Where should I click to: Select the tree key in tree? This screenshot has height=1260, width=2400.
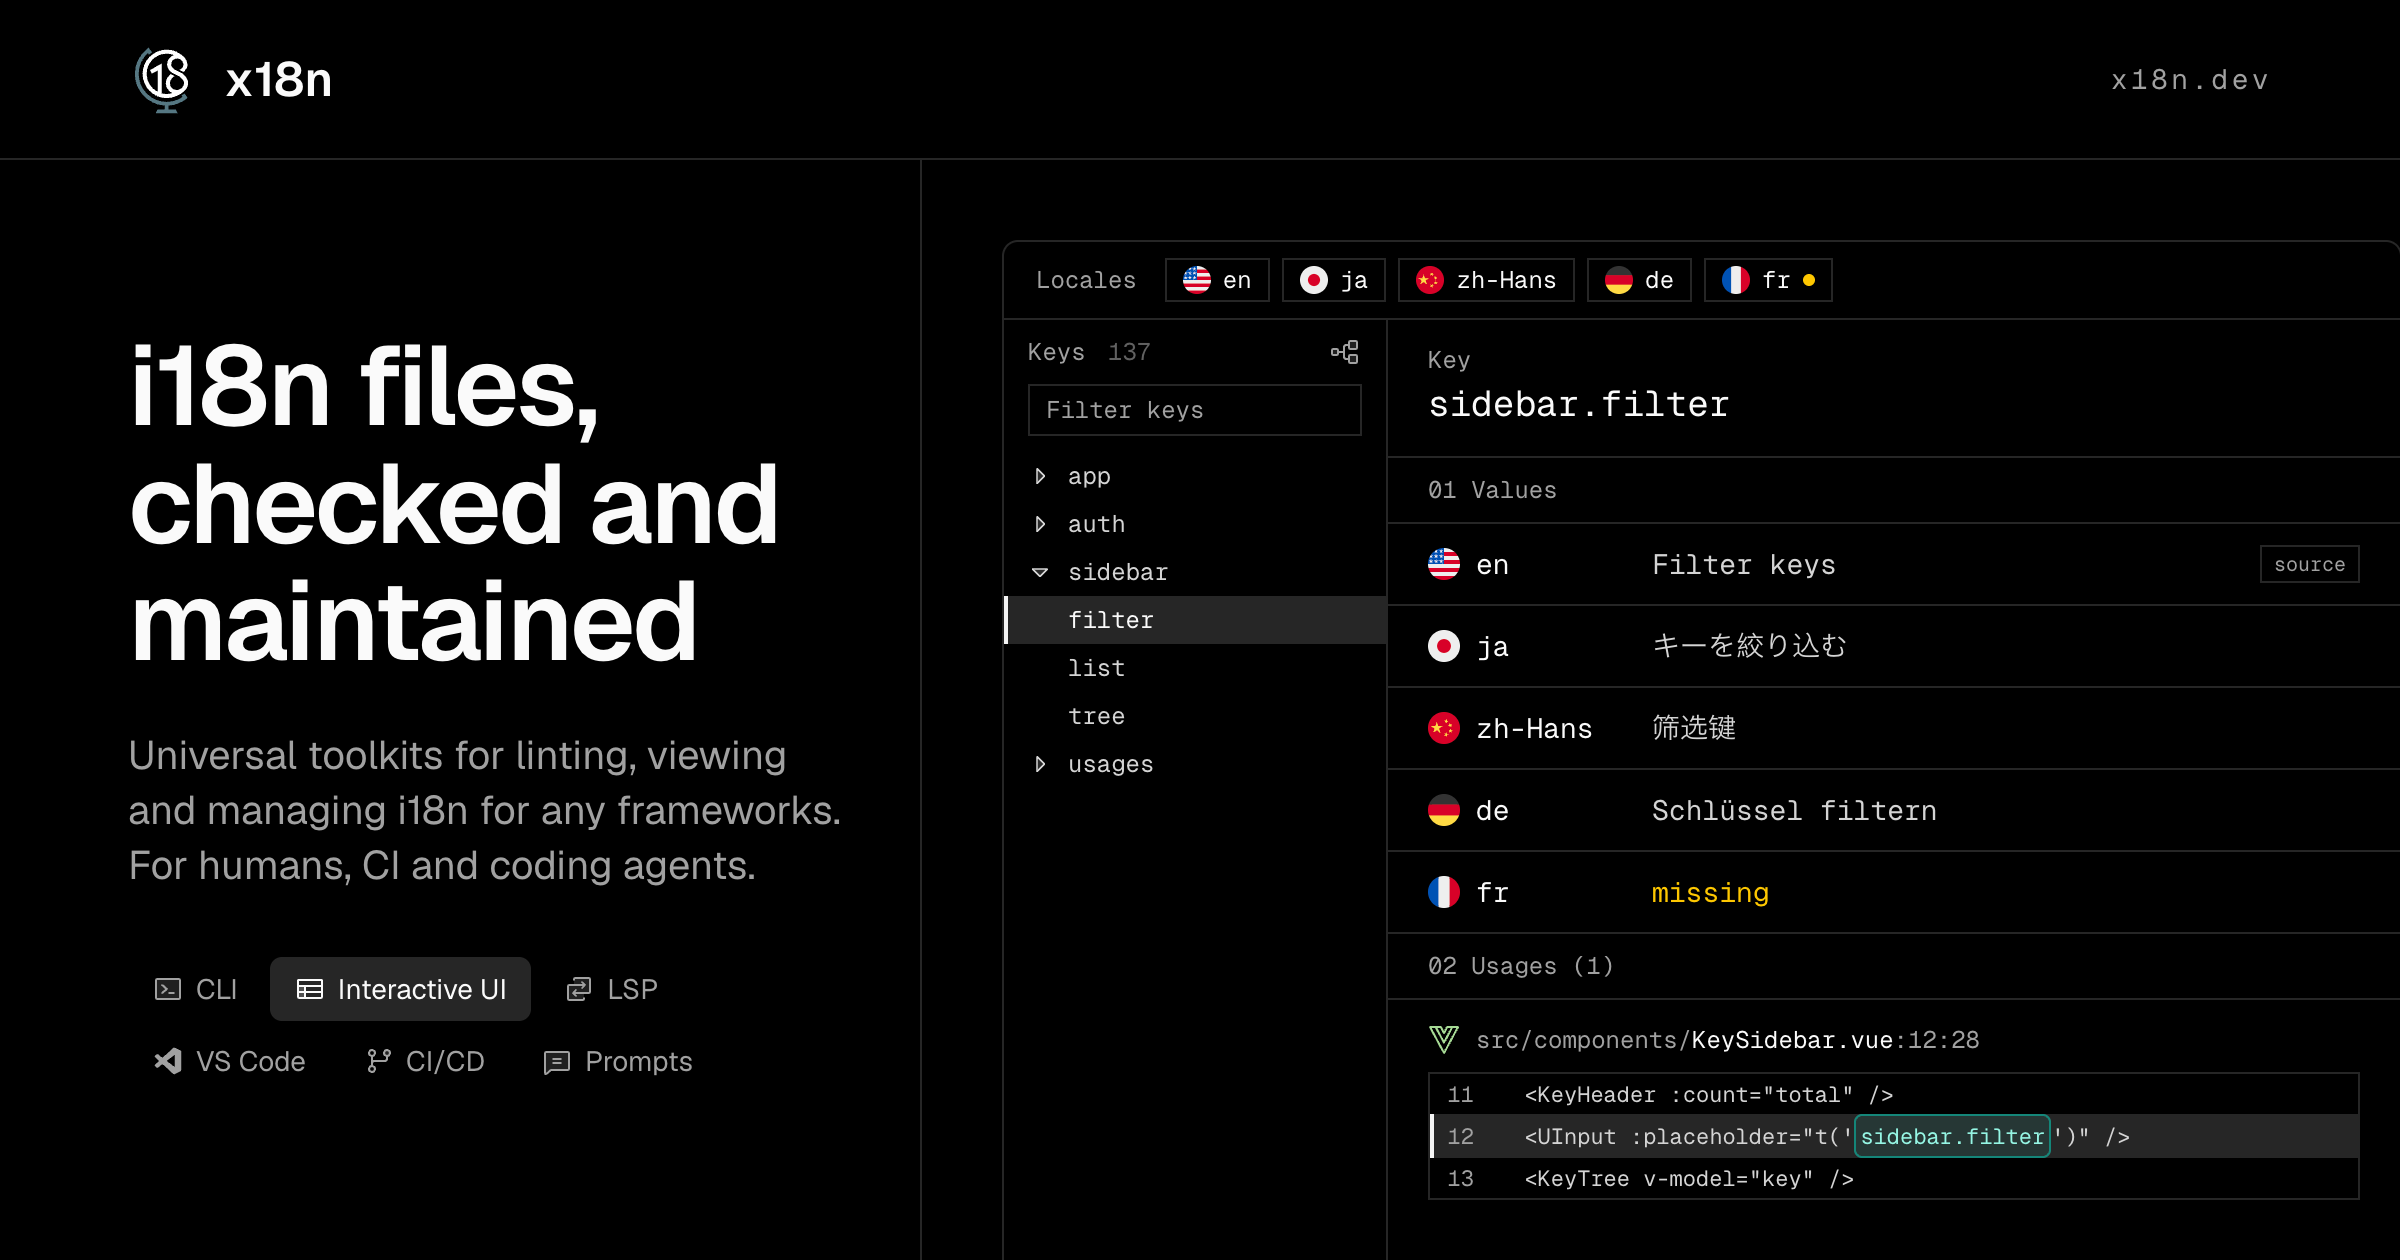pyautogui.click(x=1196, y=716)
